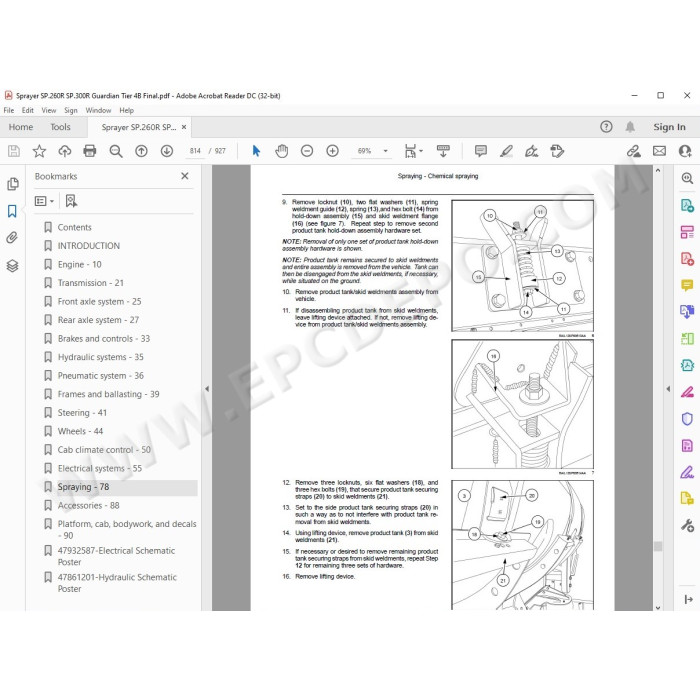Open the attachments paperclip panel

click(x=12, y=238)
